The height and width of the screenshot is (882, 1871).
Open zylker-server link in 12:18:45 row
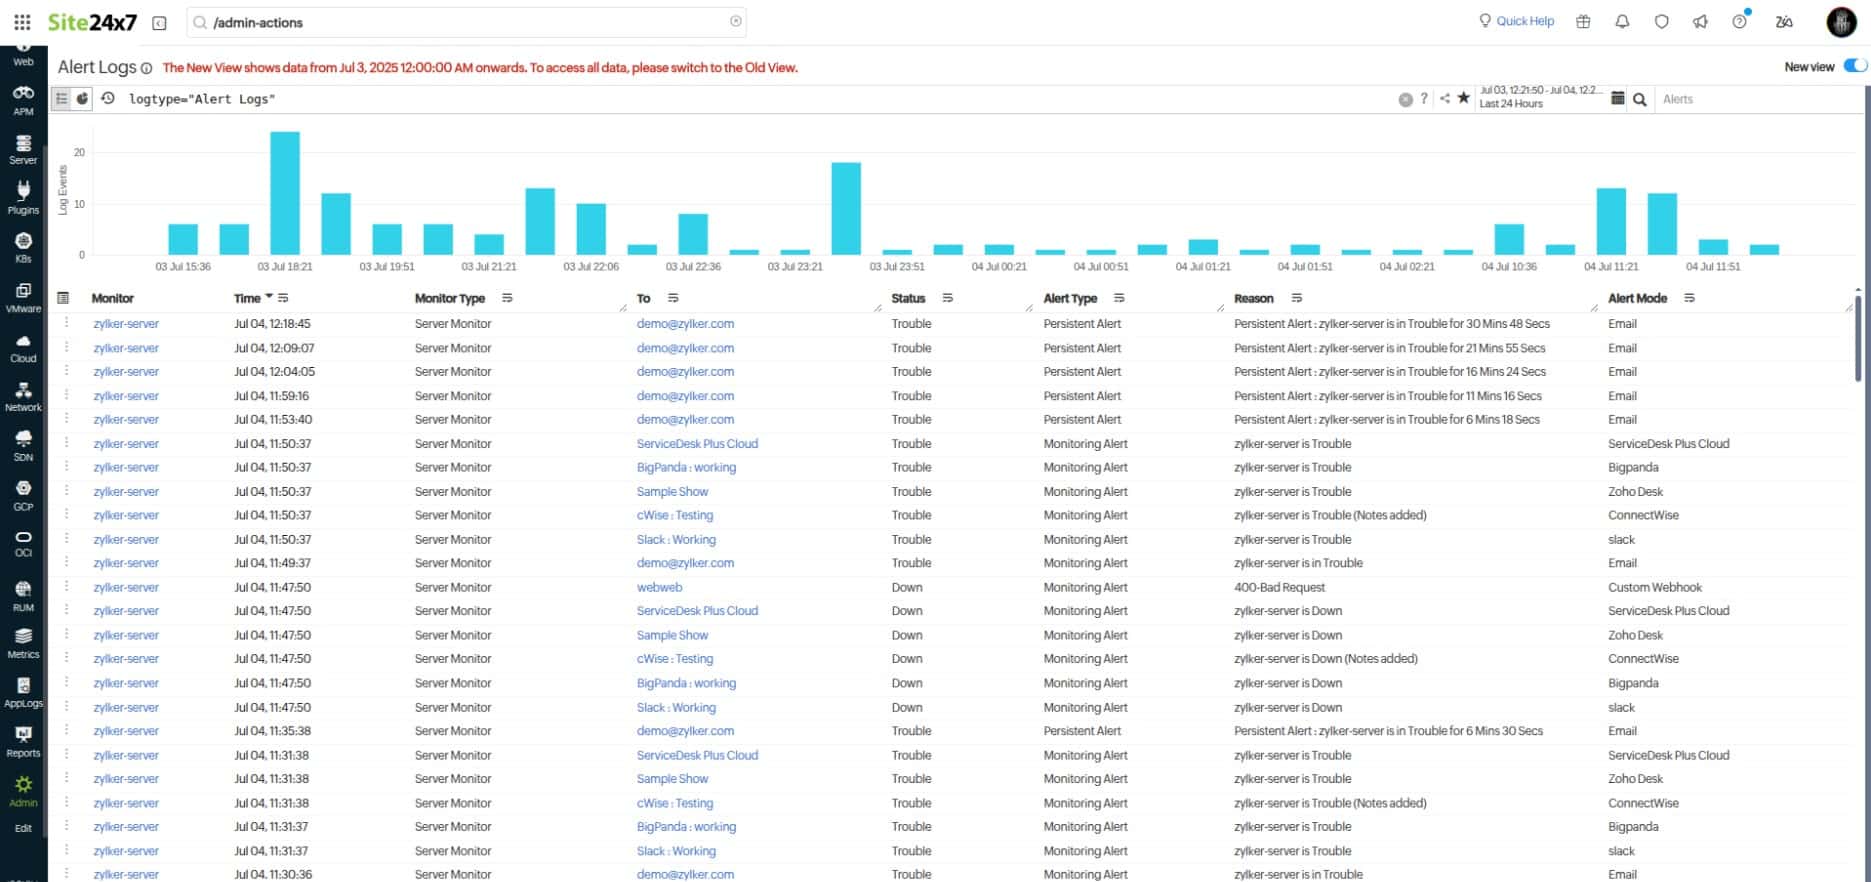[126, 324]
